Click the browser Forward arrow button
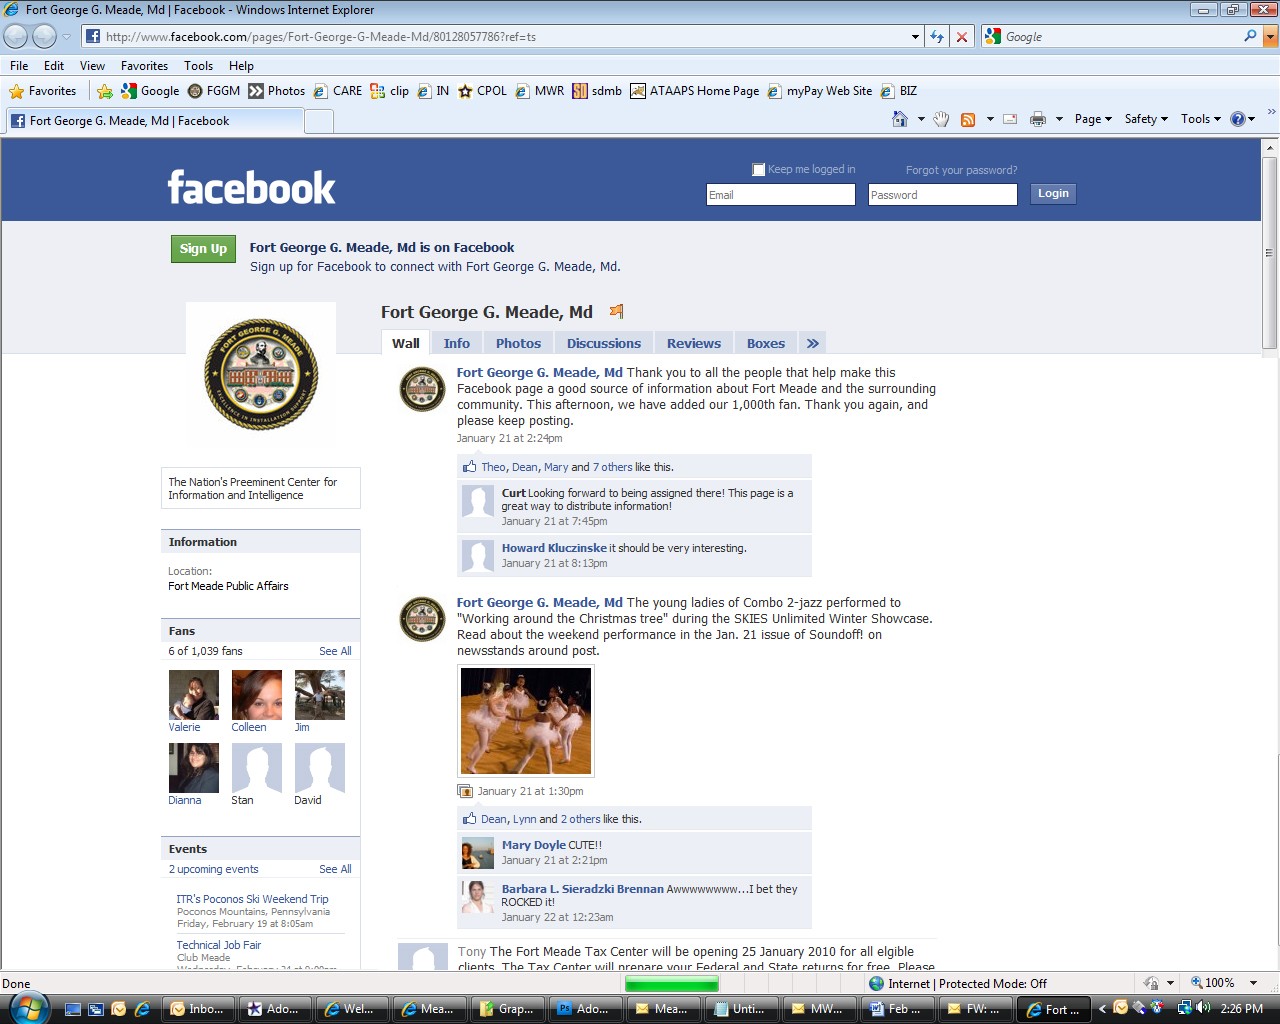Screen dimensions: 1280x1024 point(44,36)
